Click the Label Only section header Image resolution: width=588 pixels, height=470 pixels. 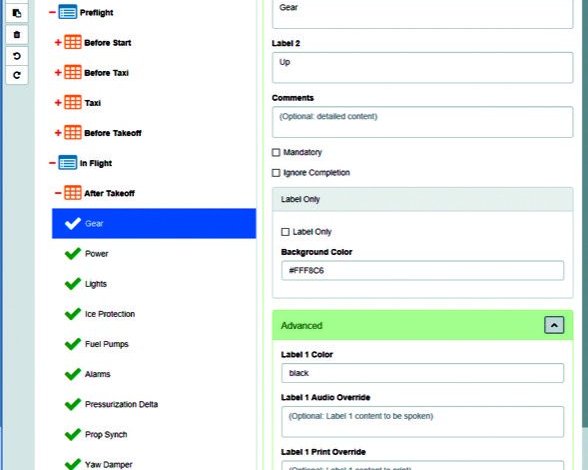(423, 199)
